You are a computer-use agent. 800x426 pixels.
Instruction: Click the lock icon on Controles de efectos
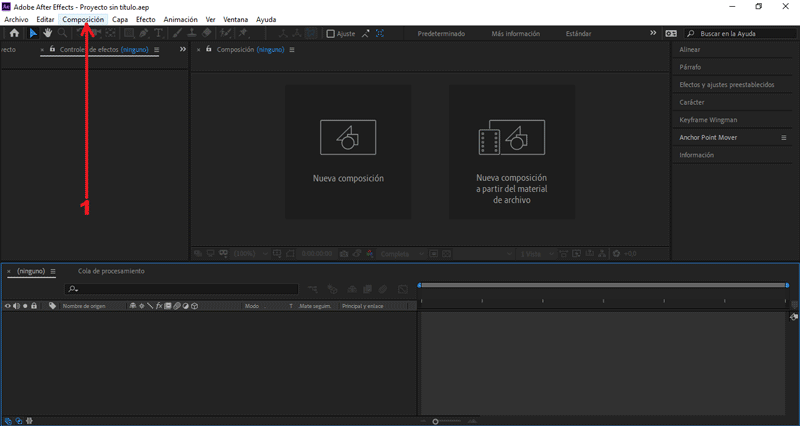tap(52, 49)
